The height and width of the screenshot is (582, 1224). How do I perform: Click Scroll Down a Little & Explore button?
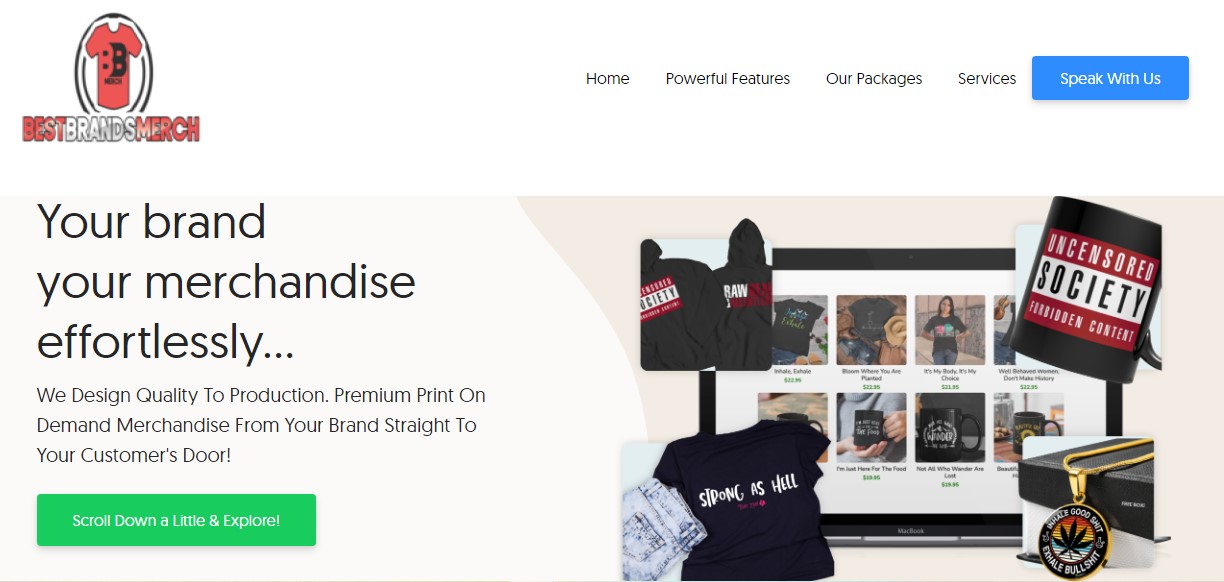pos(176,520)
